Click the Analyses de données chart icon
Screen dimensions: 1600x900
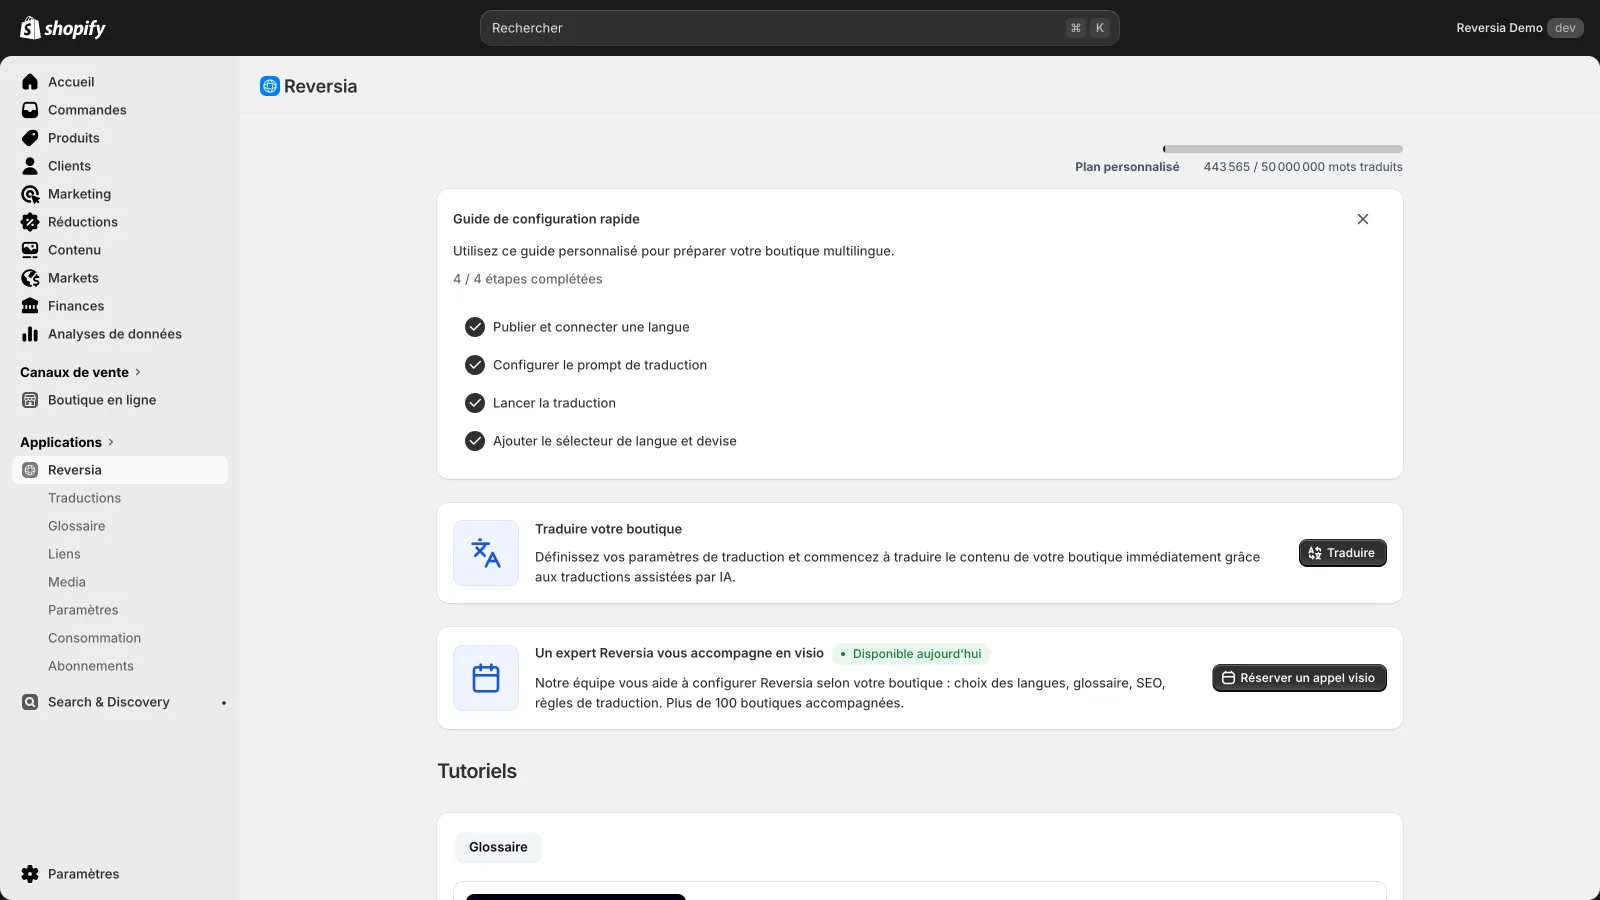30,334
